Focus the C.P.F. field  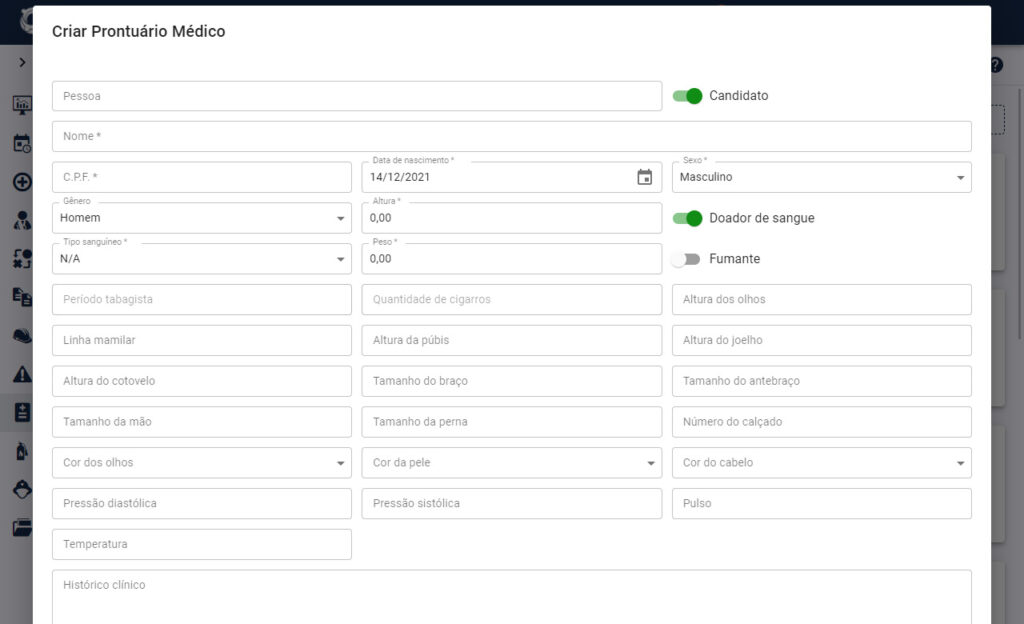pos(202,177)
